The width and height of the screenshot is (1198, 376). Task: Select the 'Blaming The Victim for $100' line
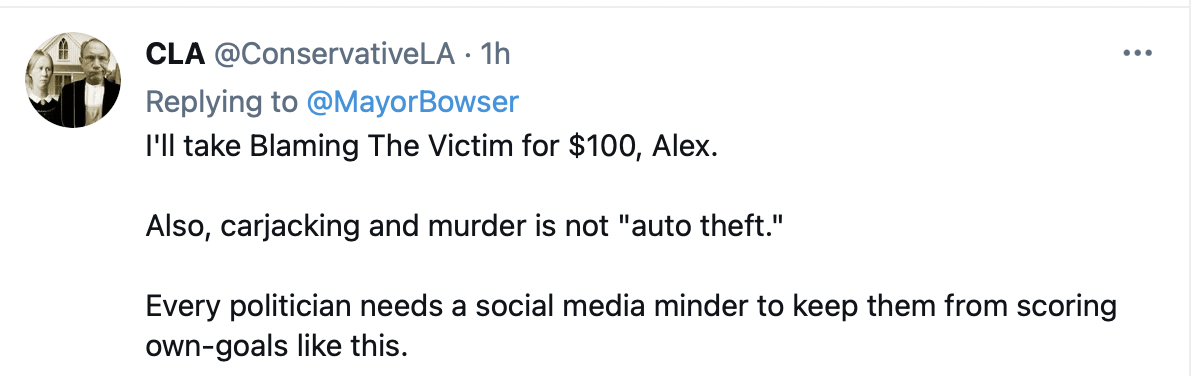pyautogui.click(x=432, y=146)
